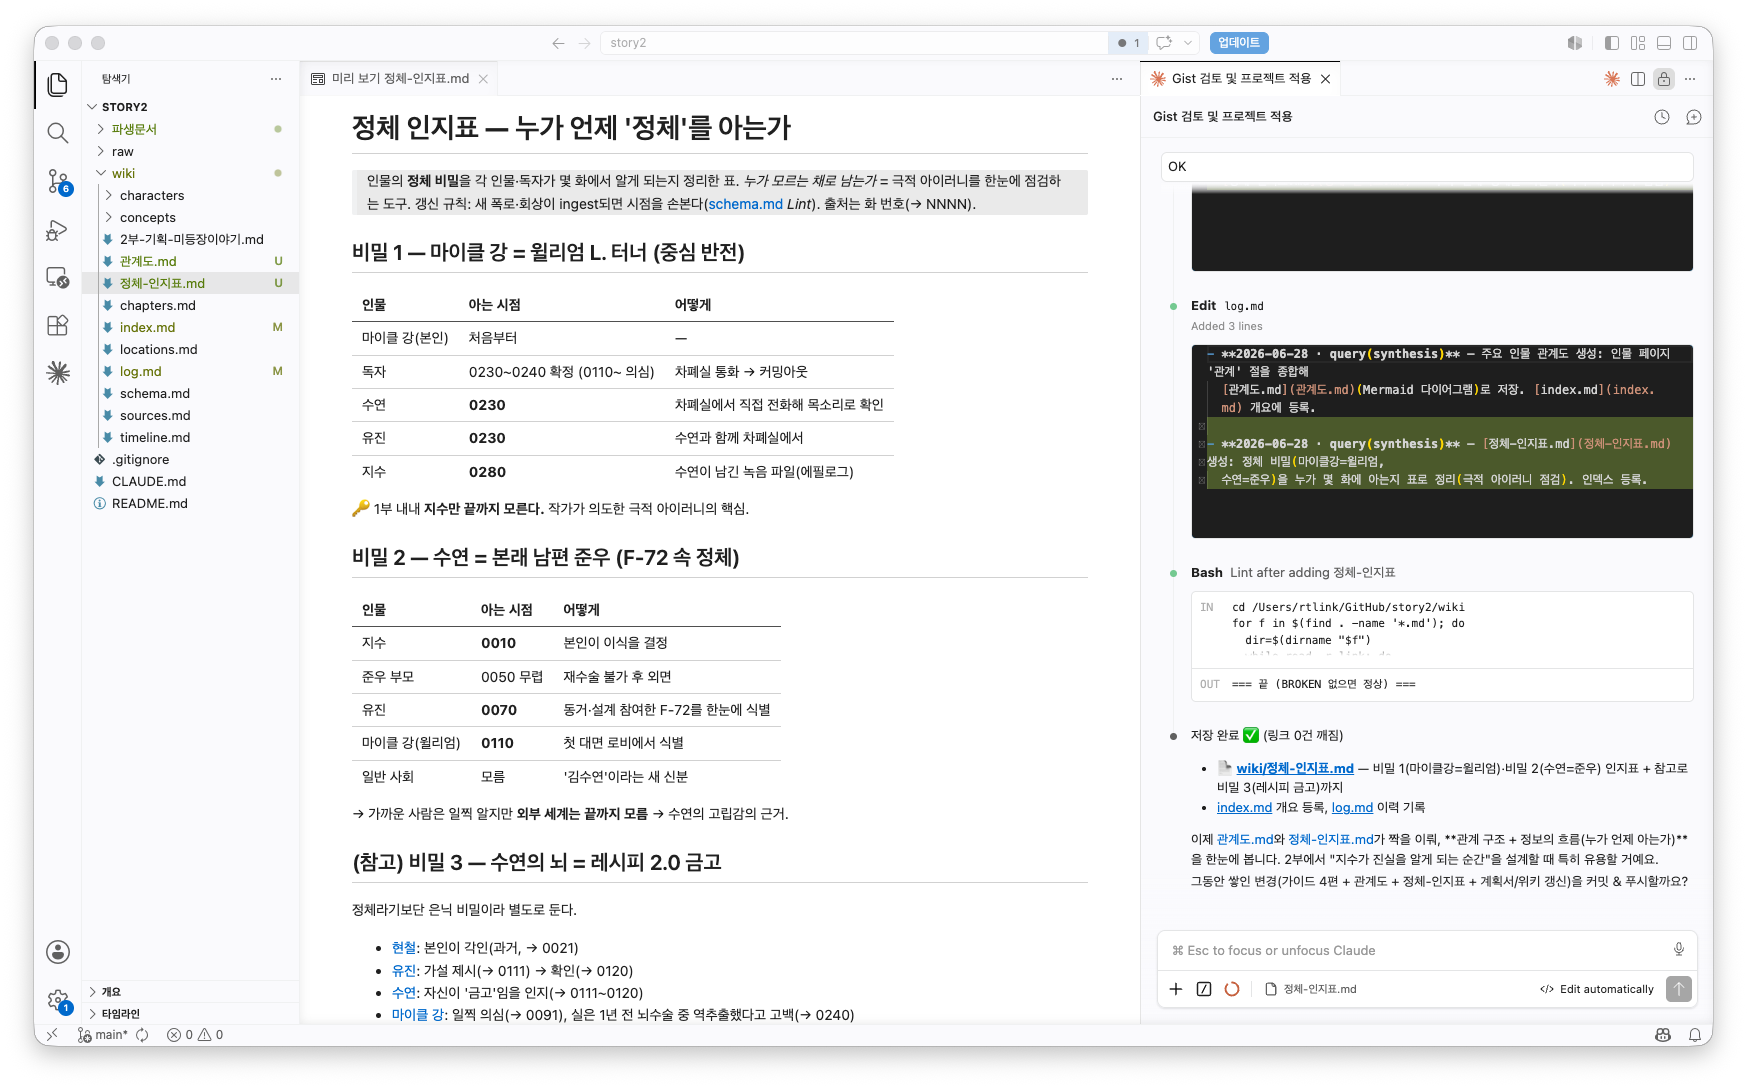The image size is (1747, 1088).
Task: Close the 미리 보기 정체-인지표.md tab
Action: point(483,79)
